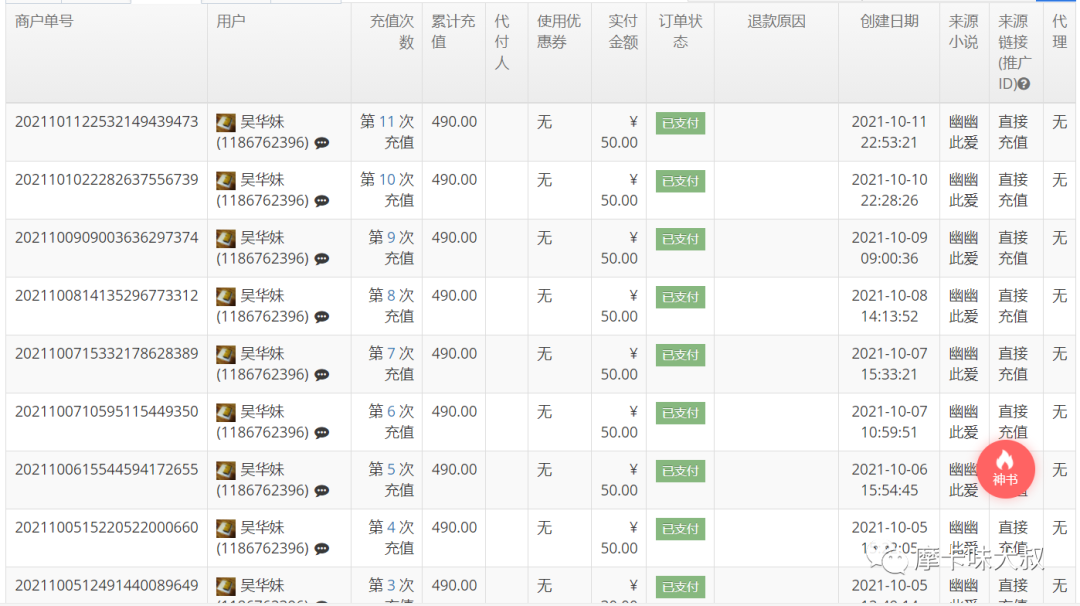Open chat bubble icon in order 20211010222826375567​39 row
1080x606 pixels.
(322, 201)
